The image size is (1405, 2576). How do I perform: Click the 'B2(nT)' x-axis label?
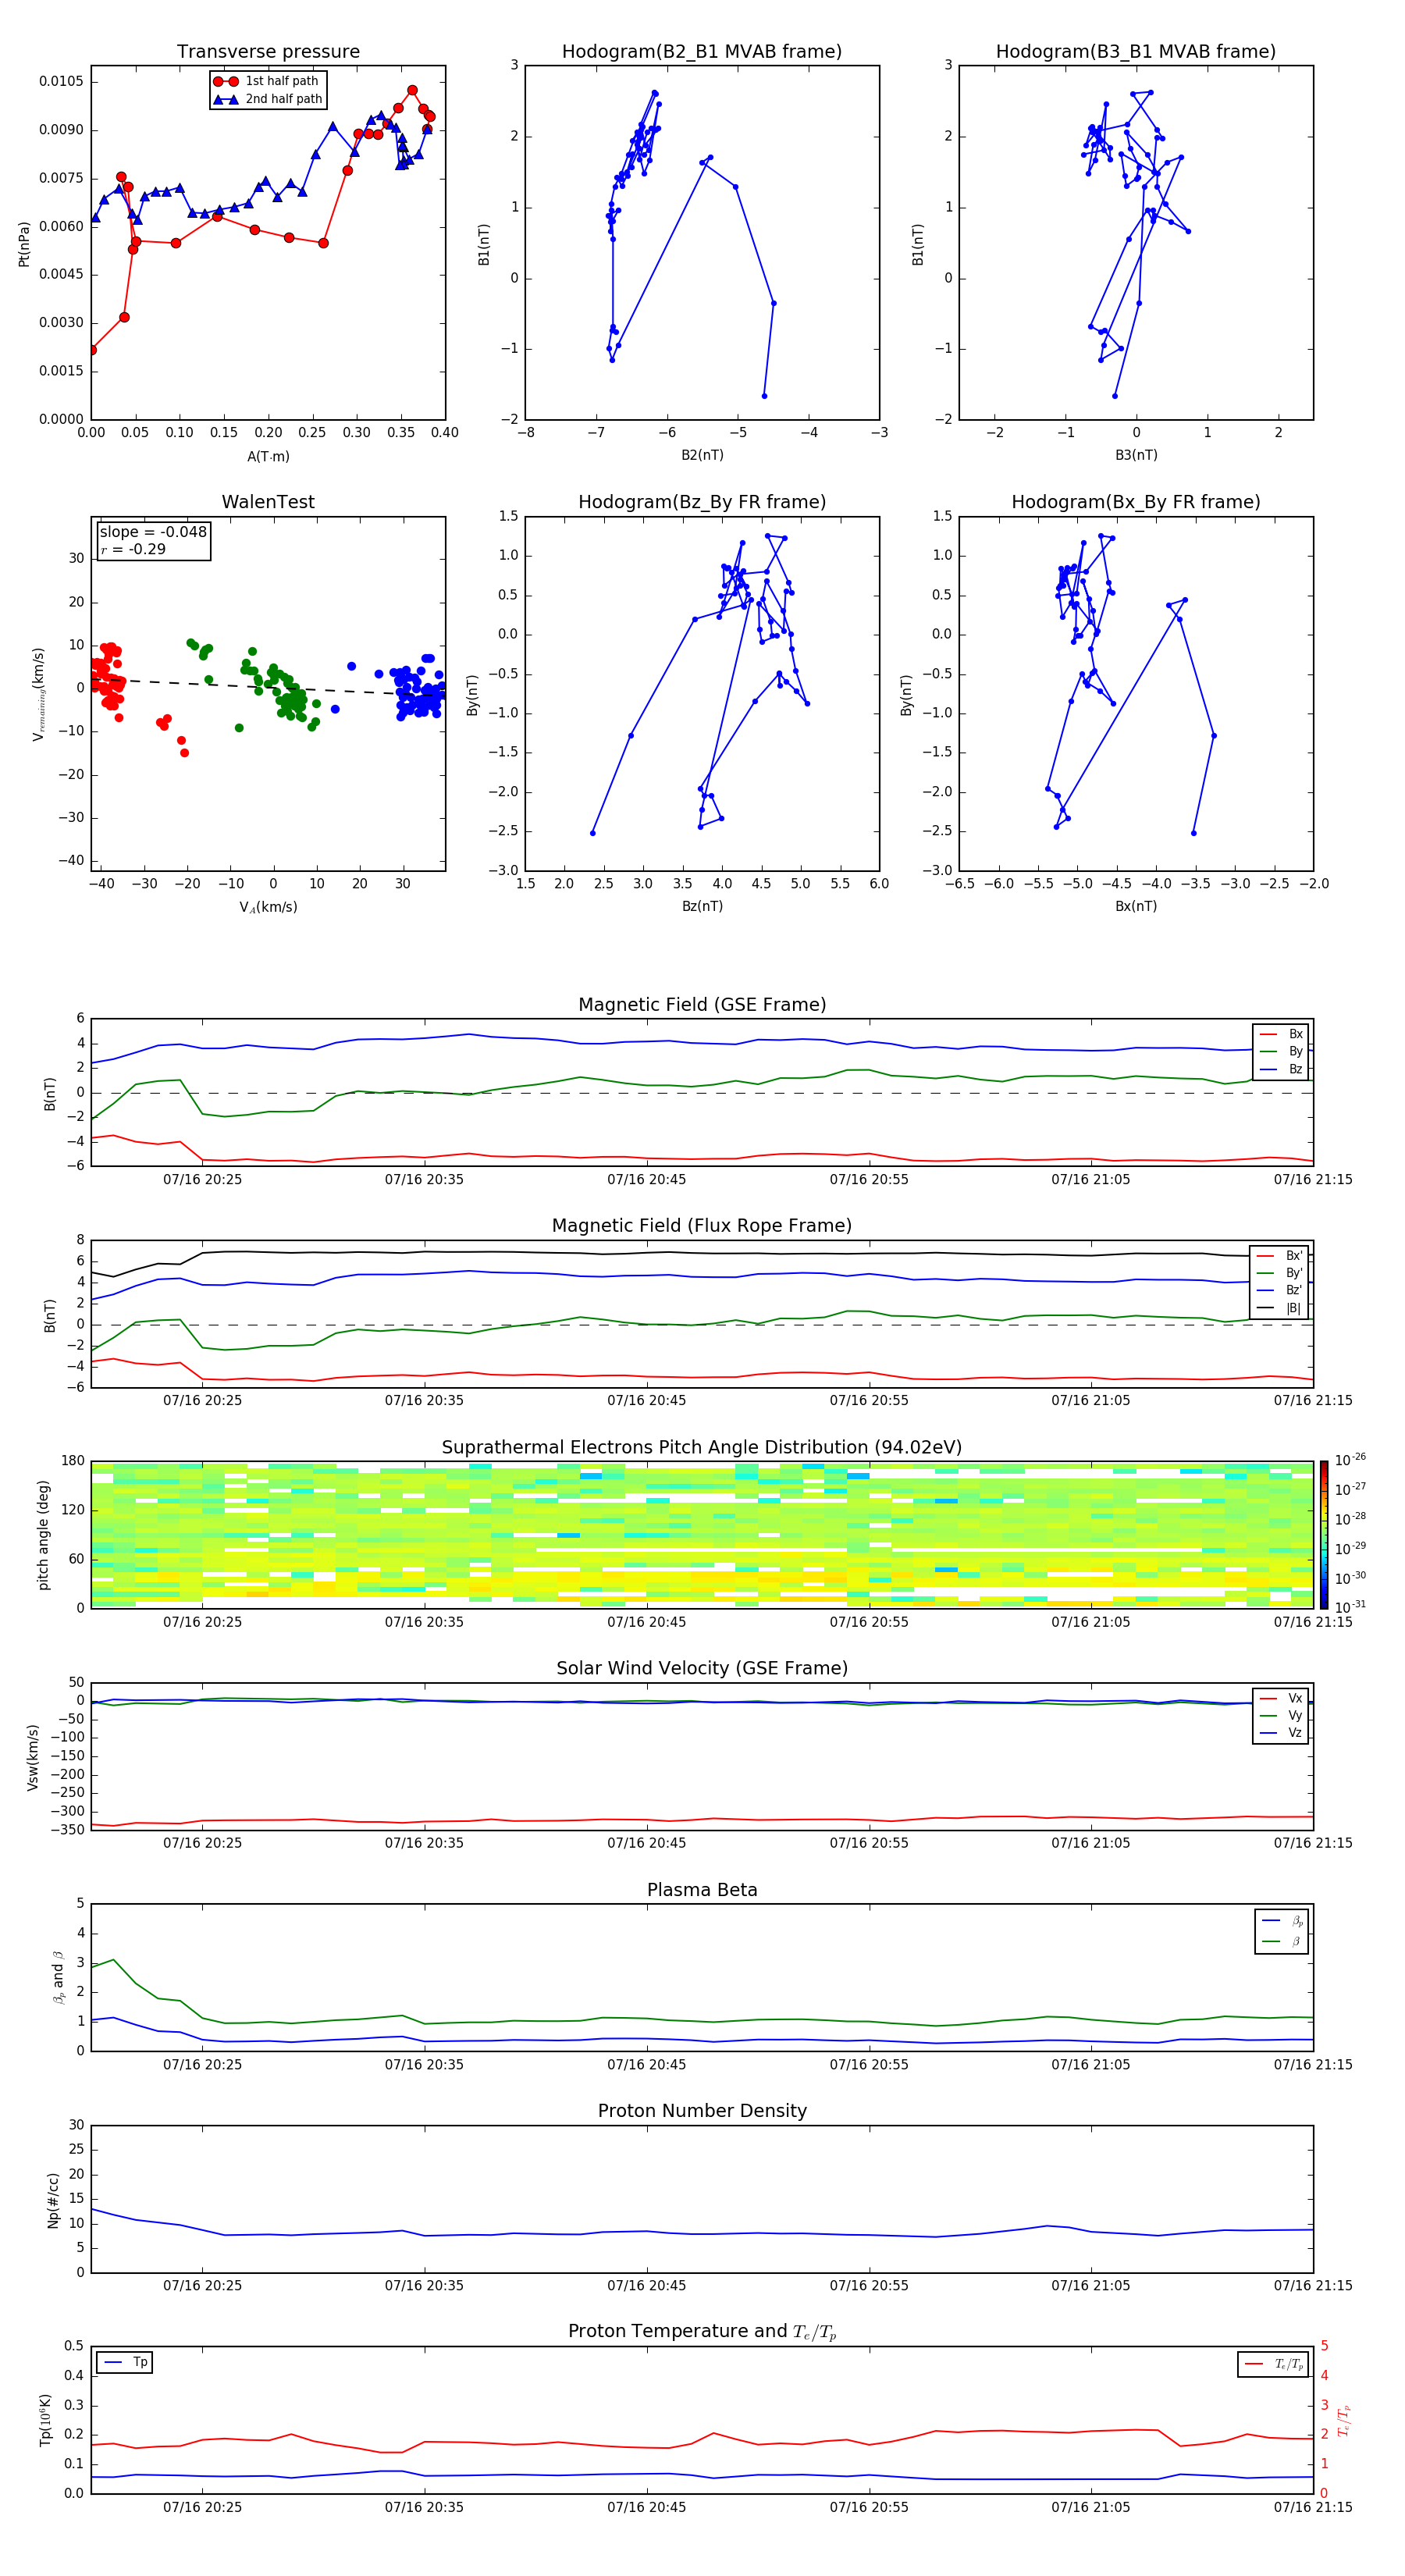pos(702,455)
